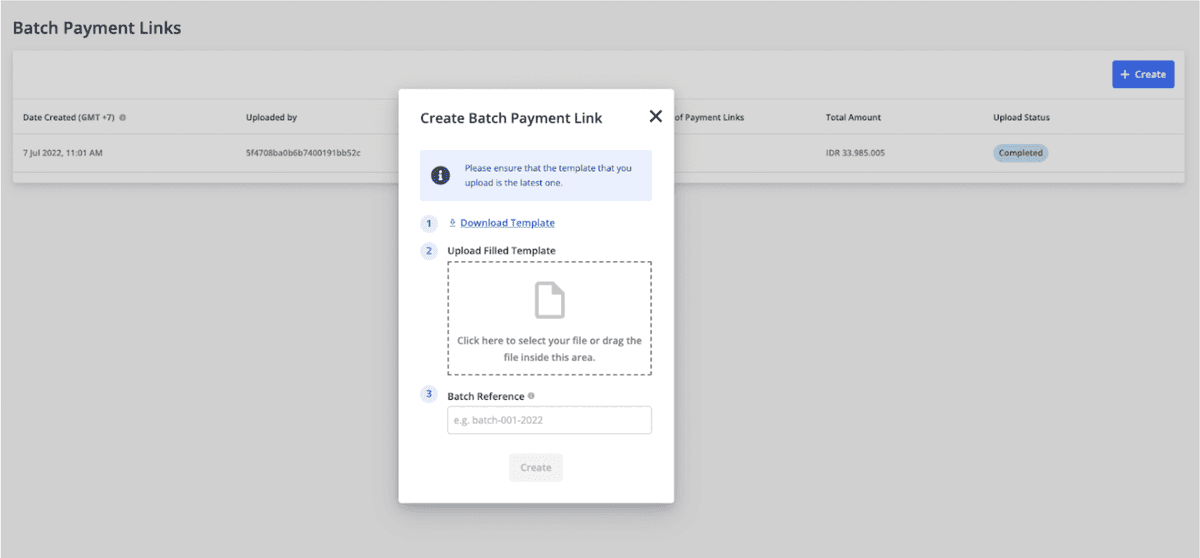The height and width of the screenshot is (558, 1200).
Task: Click the file document icon in the upload area
Action: (x=549, y=300)
